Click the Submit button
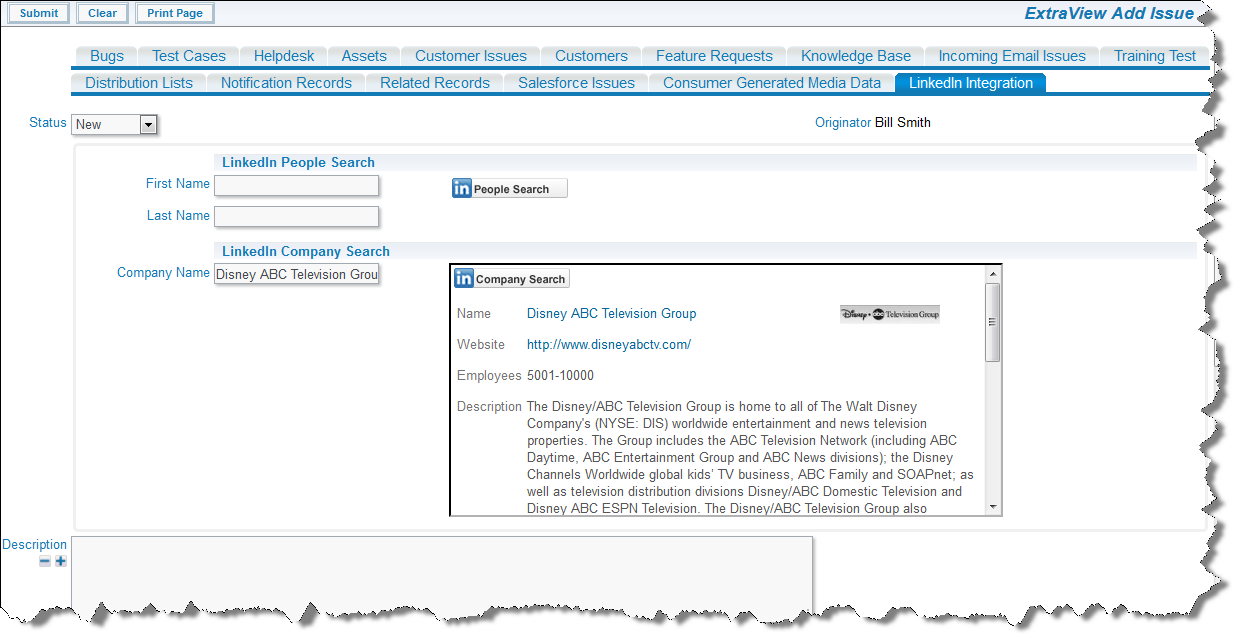This screenshot has height=634, width=1234. [39, 13]
